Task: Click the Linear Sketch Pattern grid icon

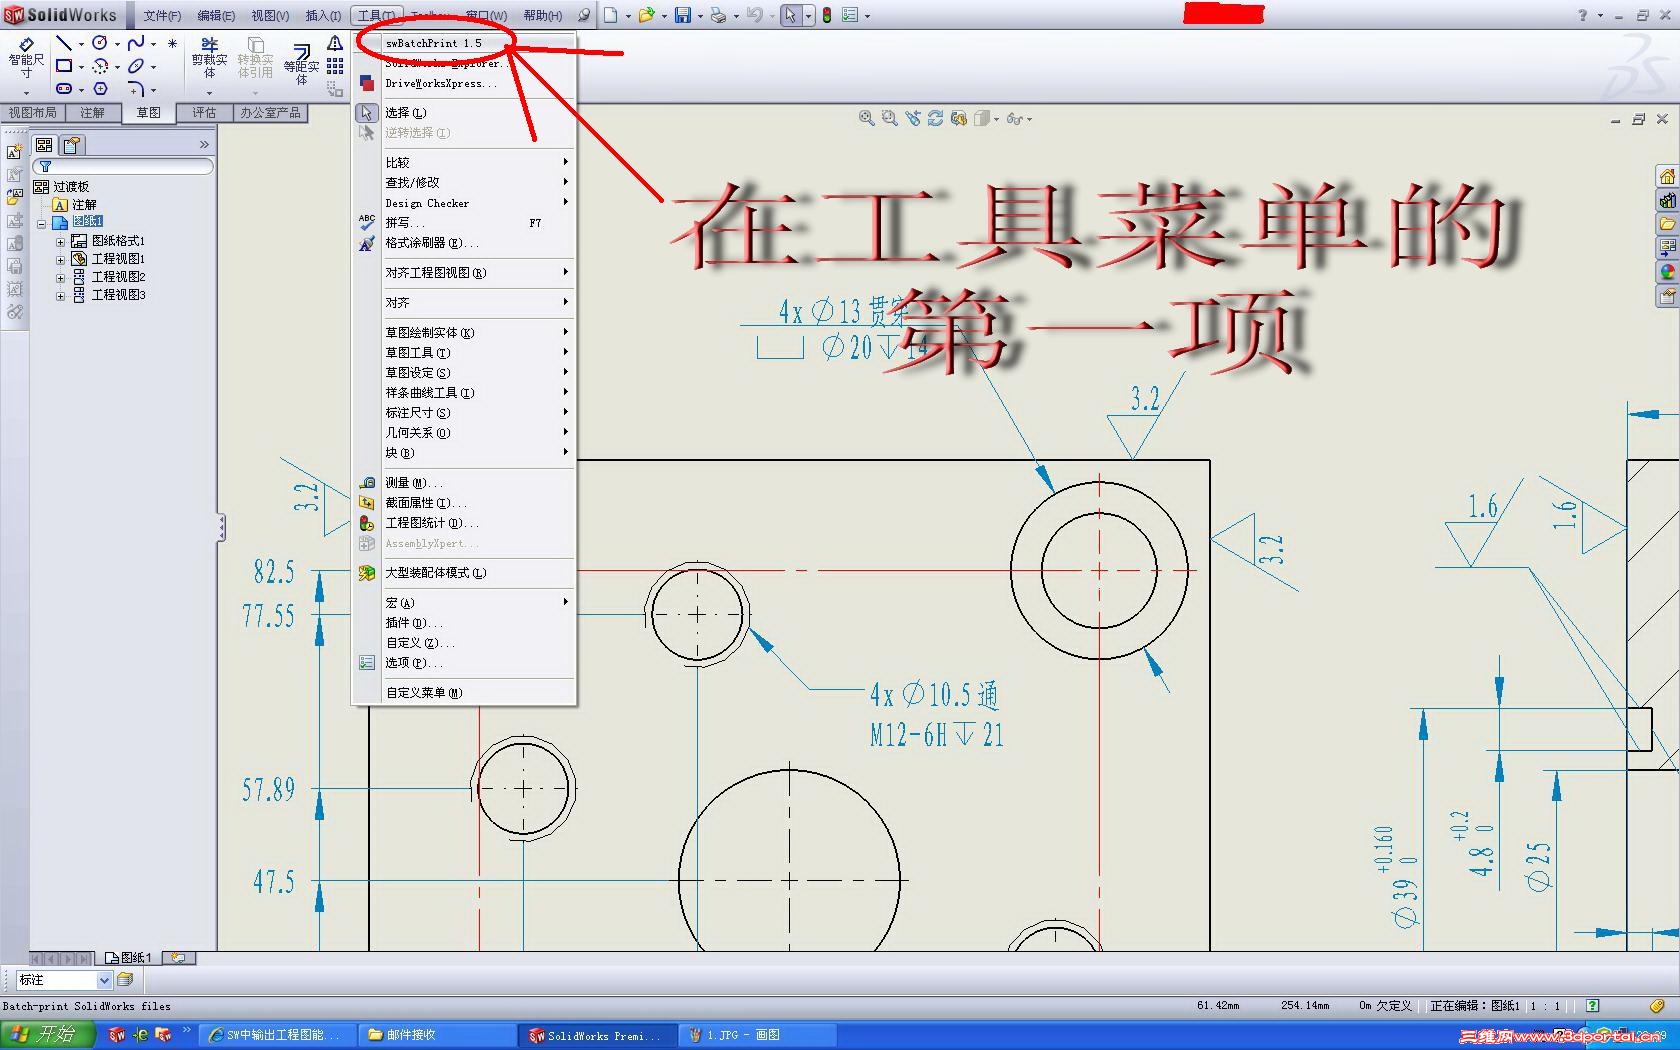Action: point(335,66)
